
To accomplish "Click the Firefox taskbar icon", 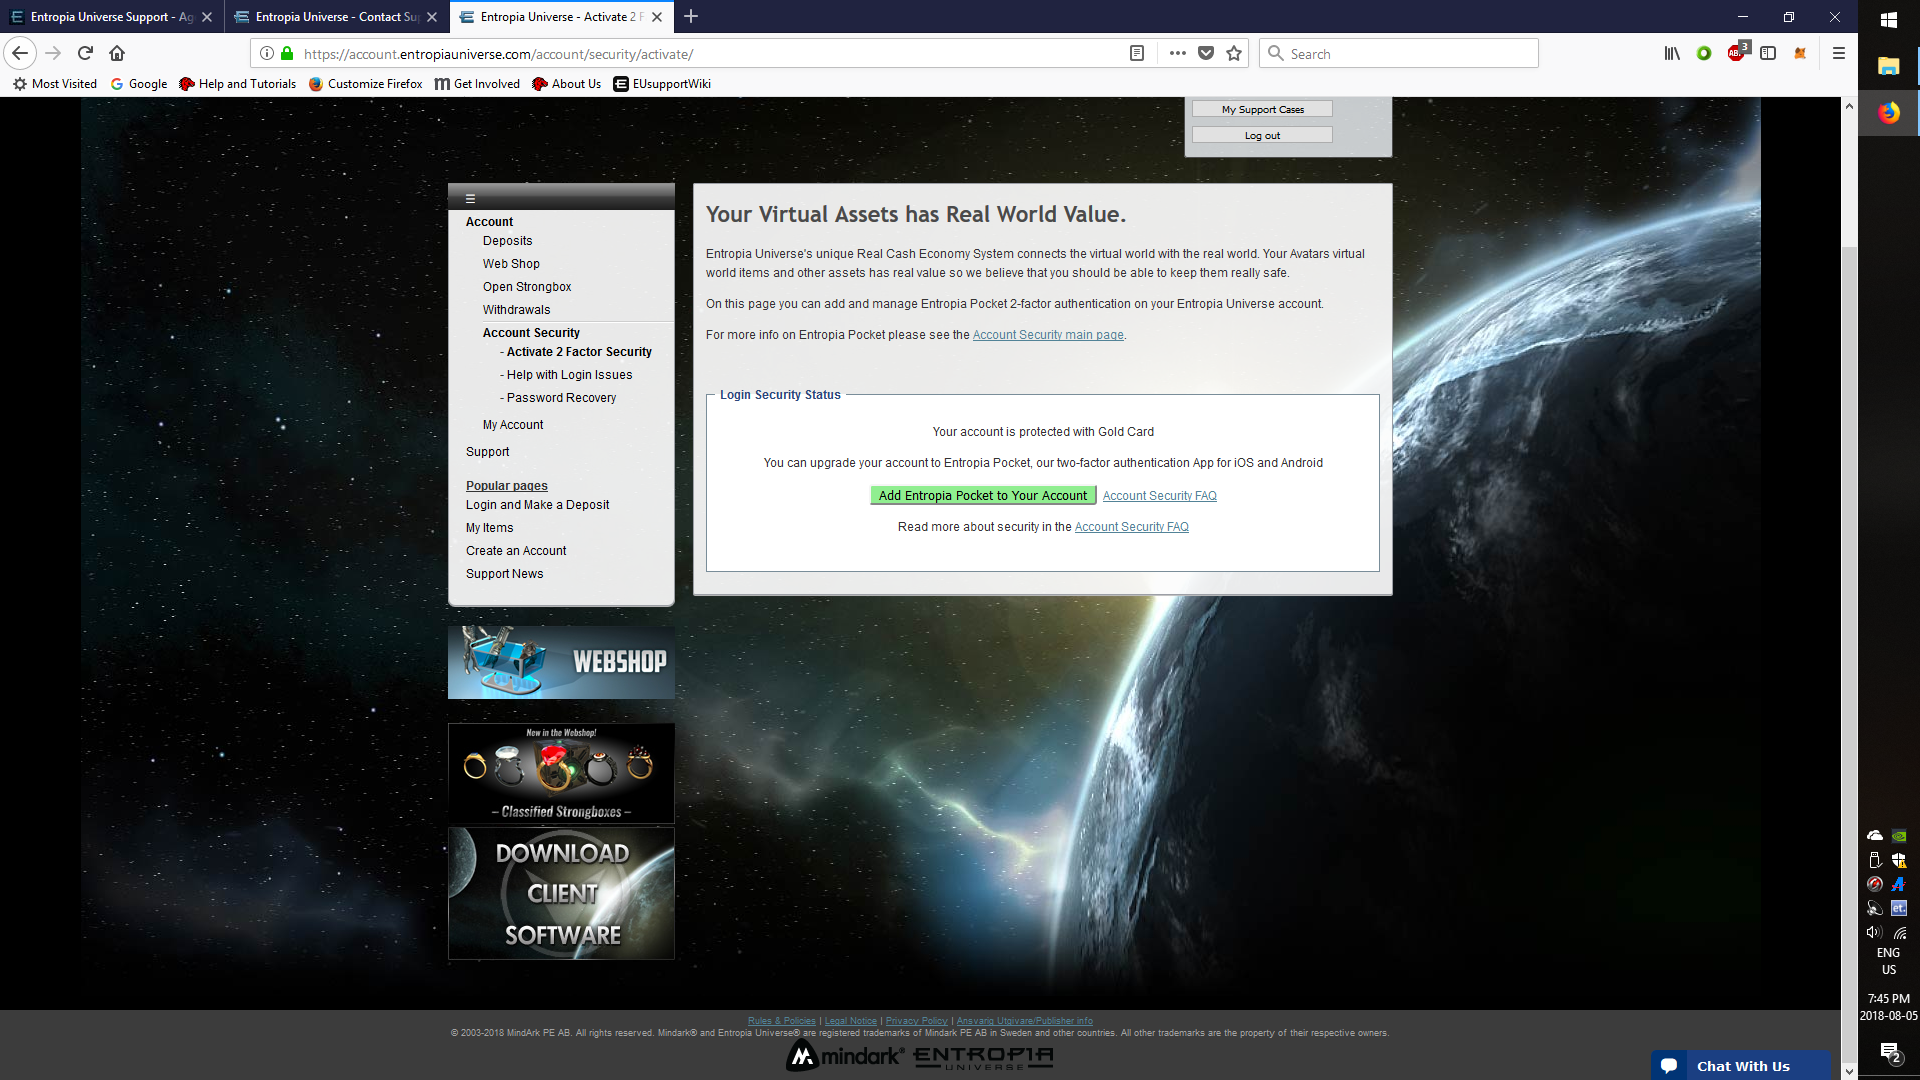I will coord(1889,112).
